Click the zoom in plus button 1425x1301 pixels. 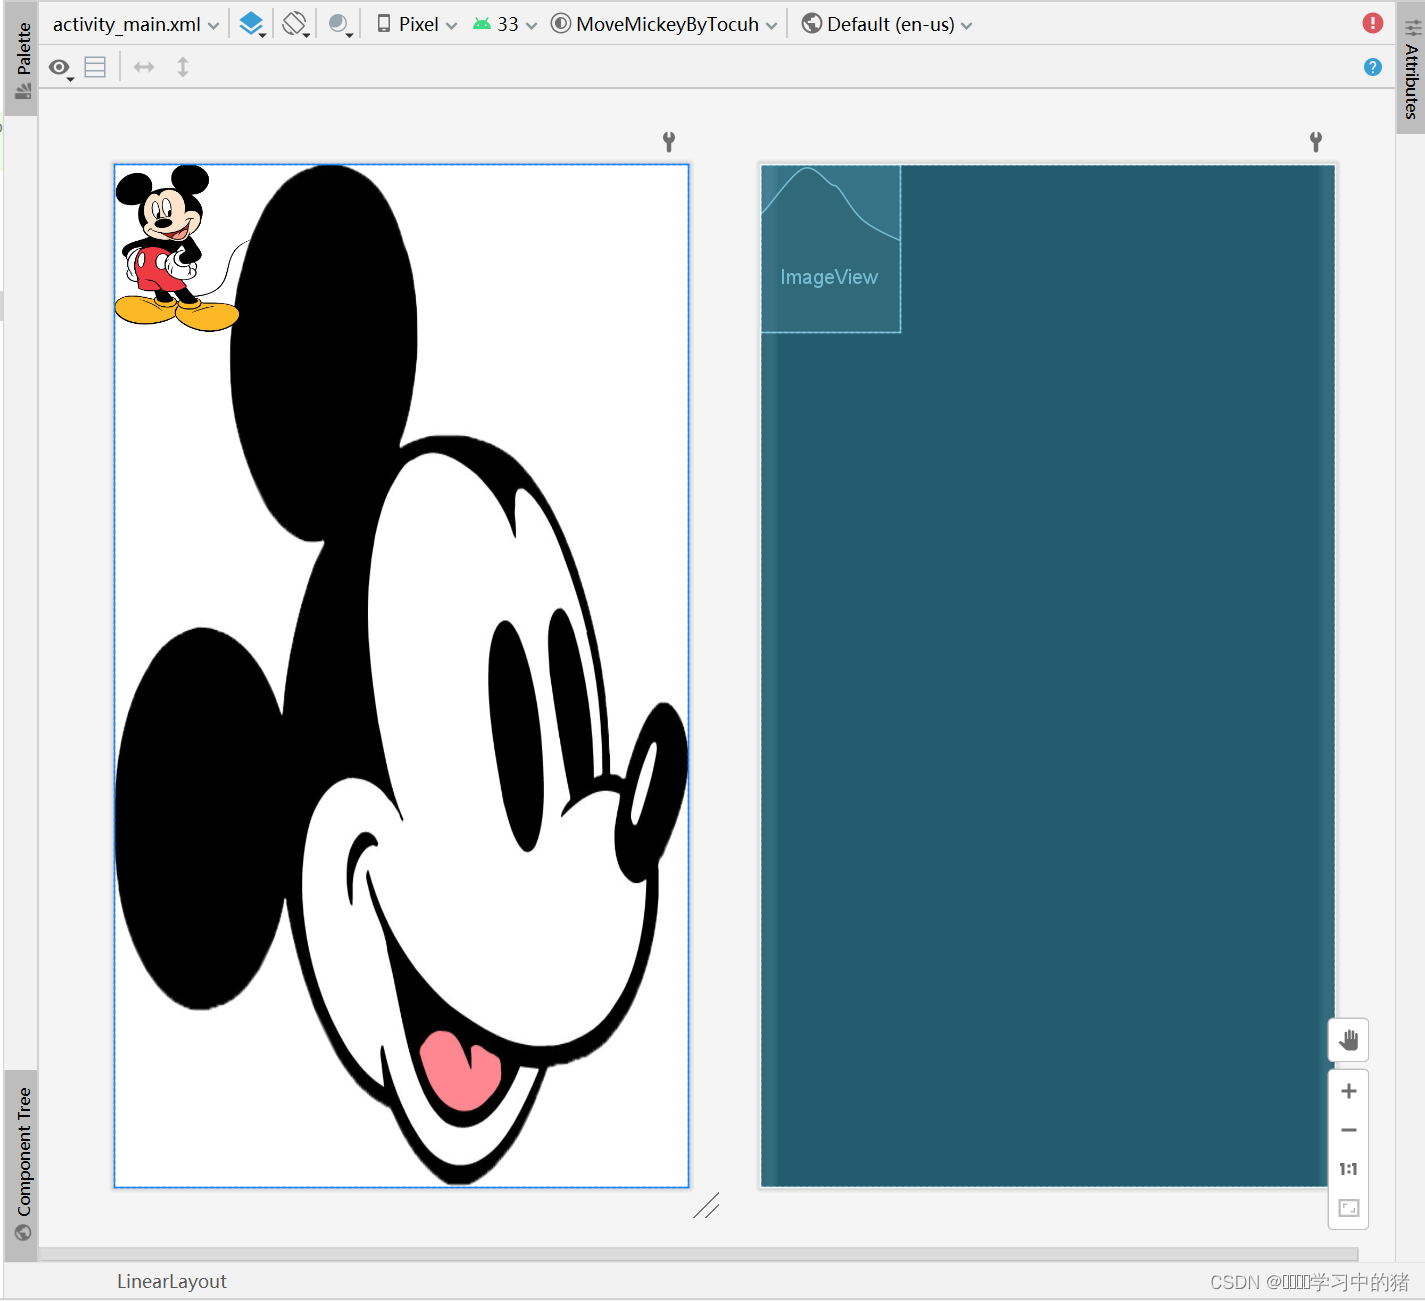1348,1091
